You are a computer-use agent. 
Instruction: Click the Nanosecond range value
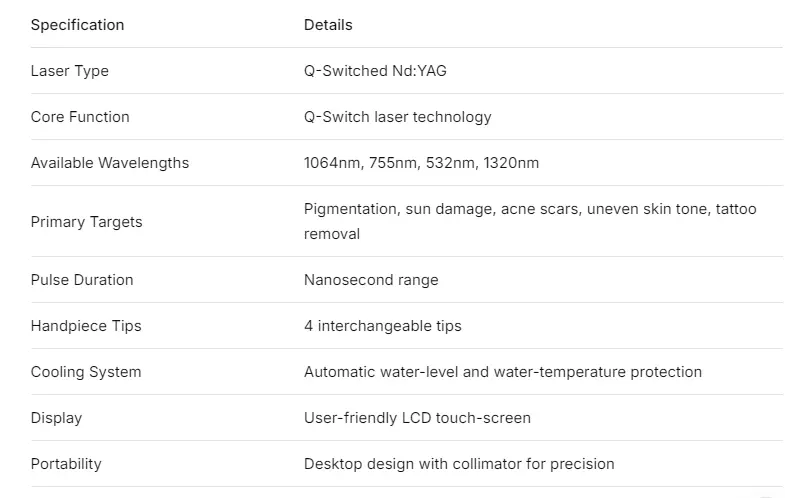(371, 280)
